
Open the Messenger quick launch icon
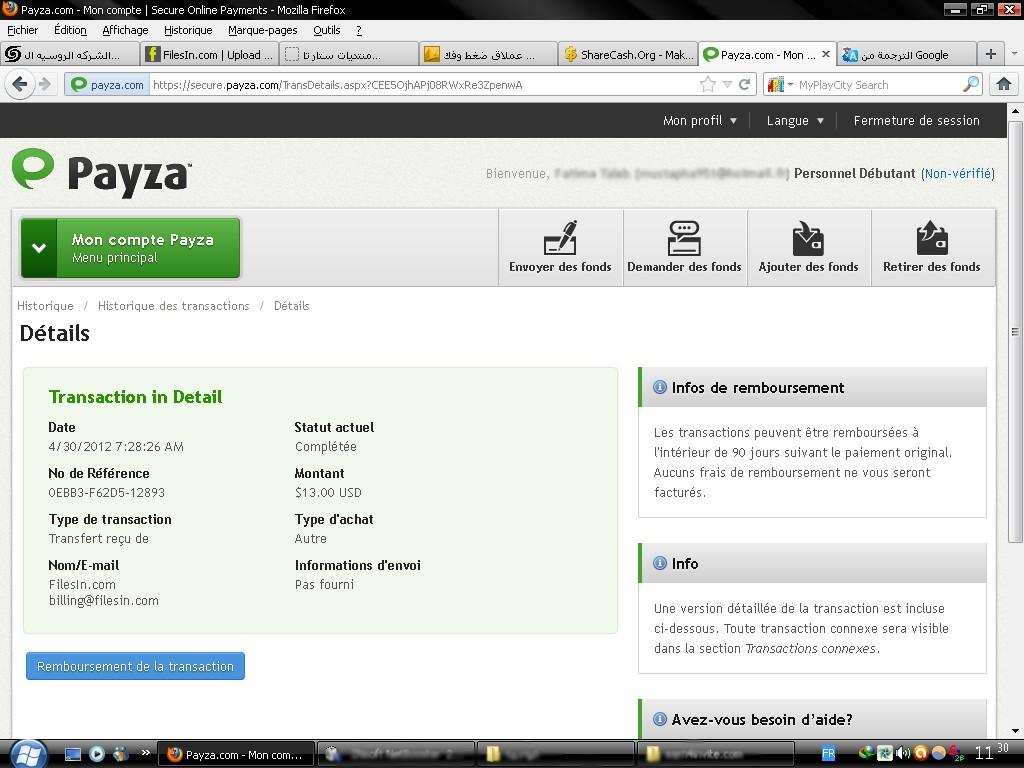[x=121, y=754]
